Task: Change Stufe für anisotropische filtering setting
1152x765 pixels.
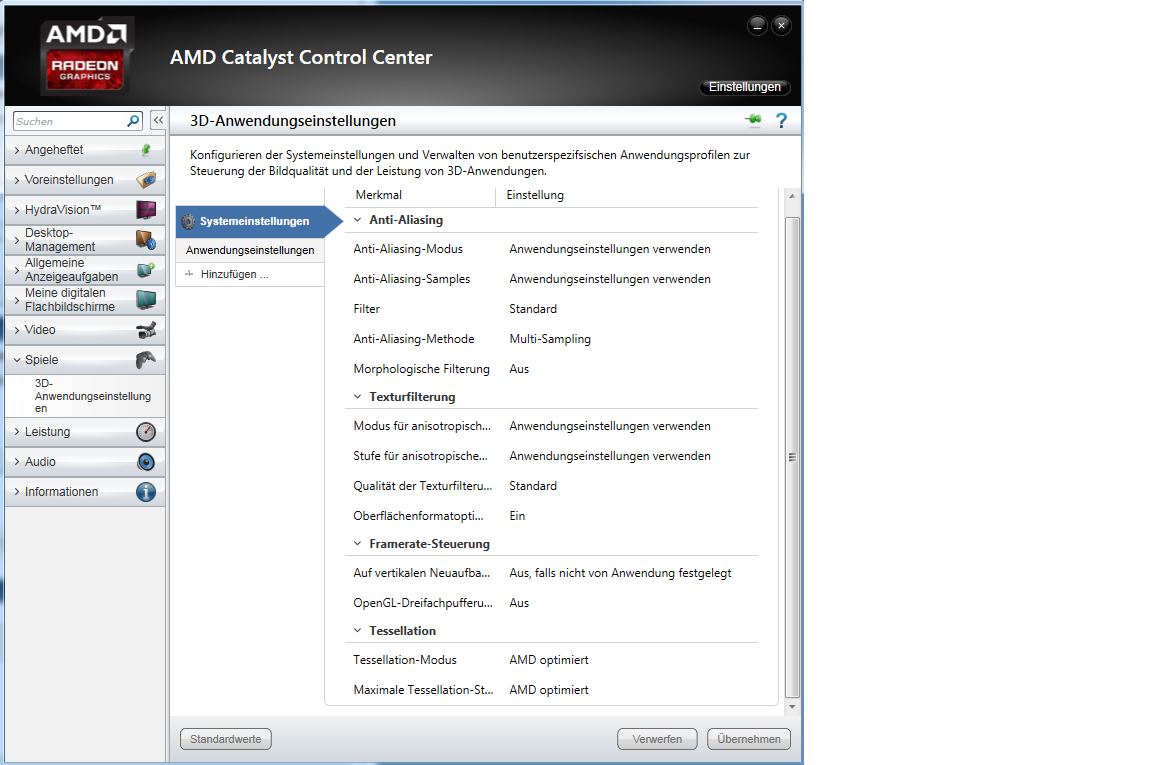Action: point(610,456)
